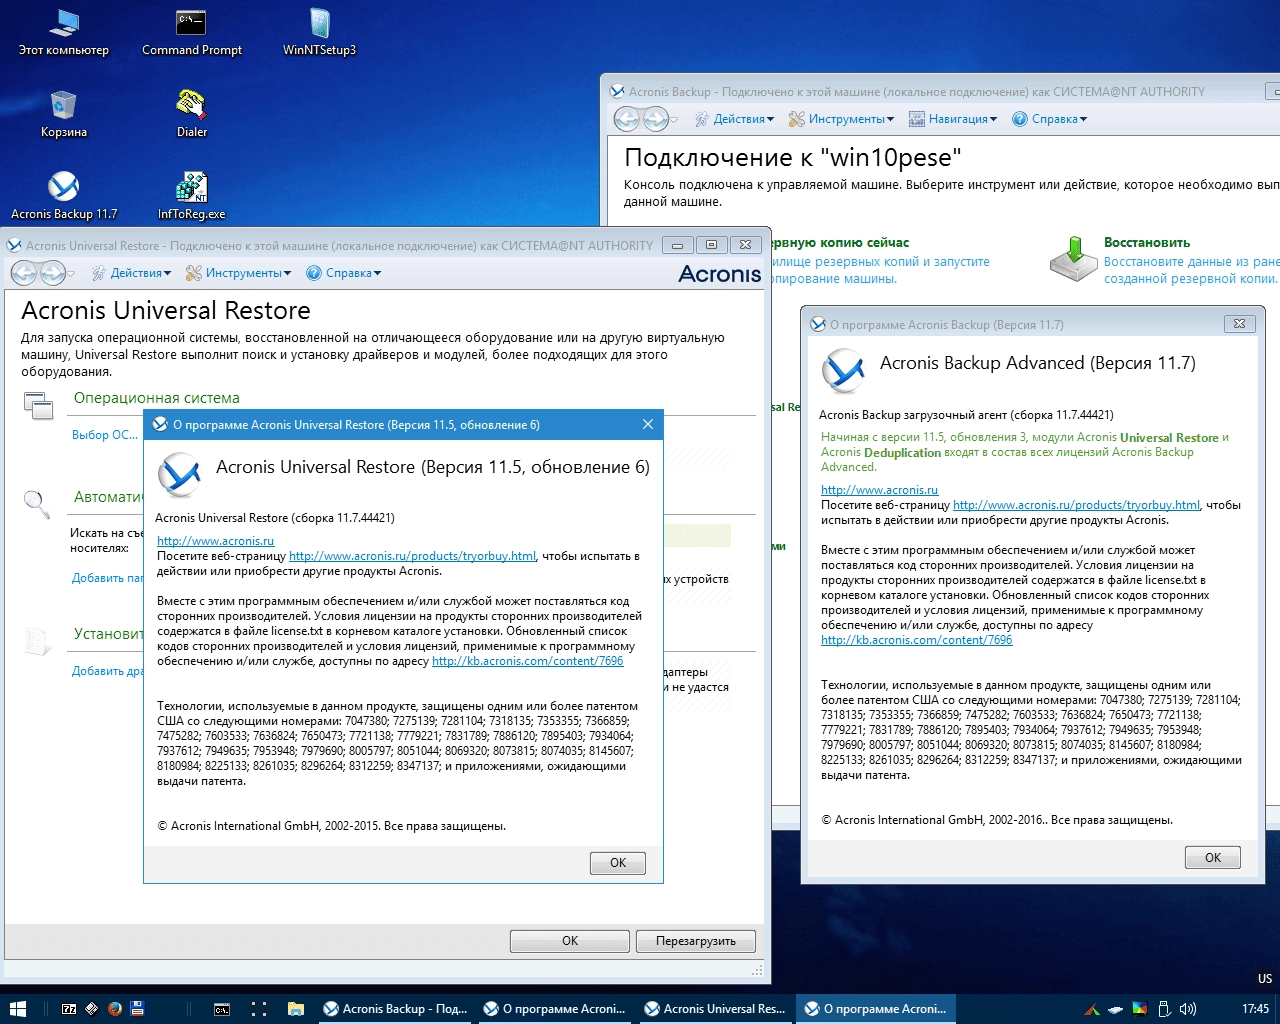The image size is (1280, 1024).
Task: Open Навигация menu in the Acronis Backup window
Action: [x=953, y=119]
